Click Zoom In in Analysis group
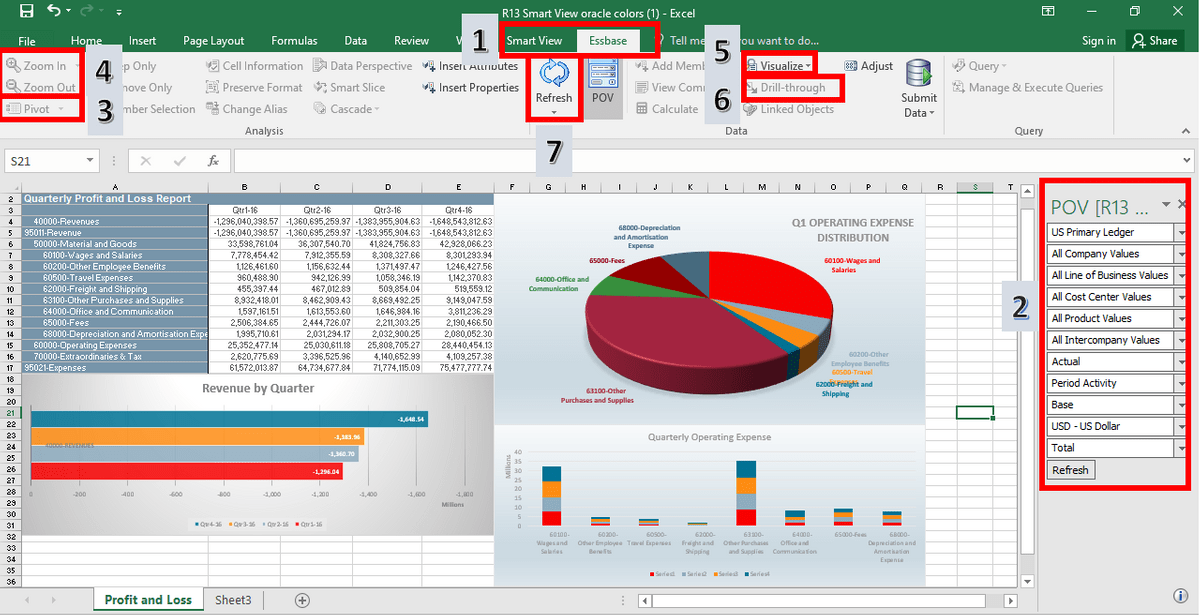Image resolution: width=1200 pixels, height=615 pixels. (37, 66)
